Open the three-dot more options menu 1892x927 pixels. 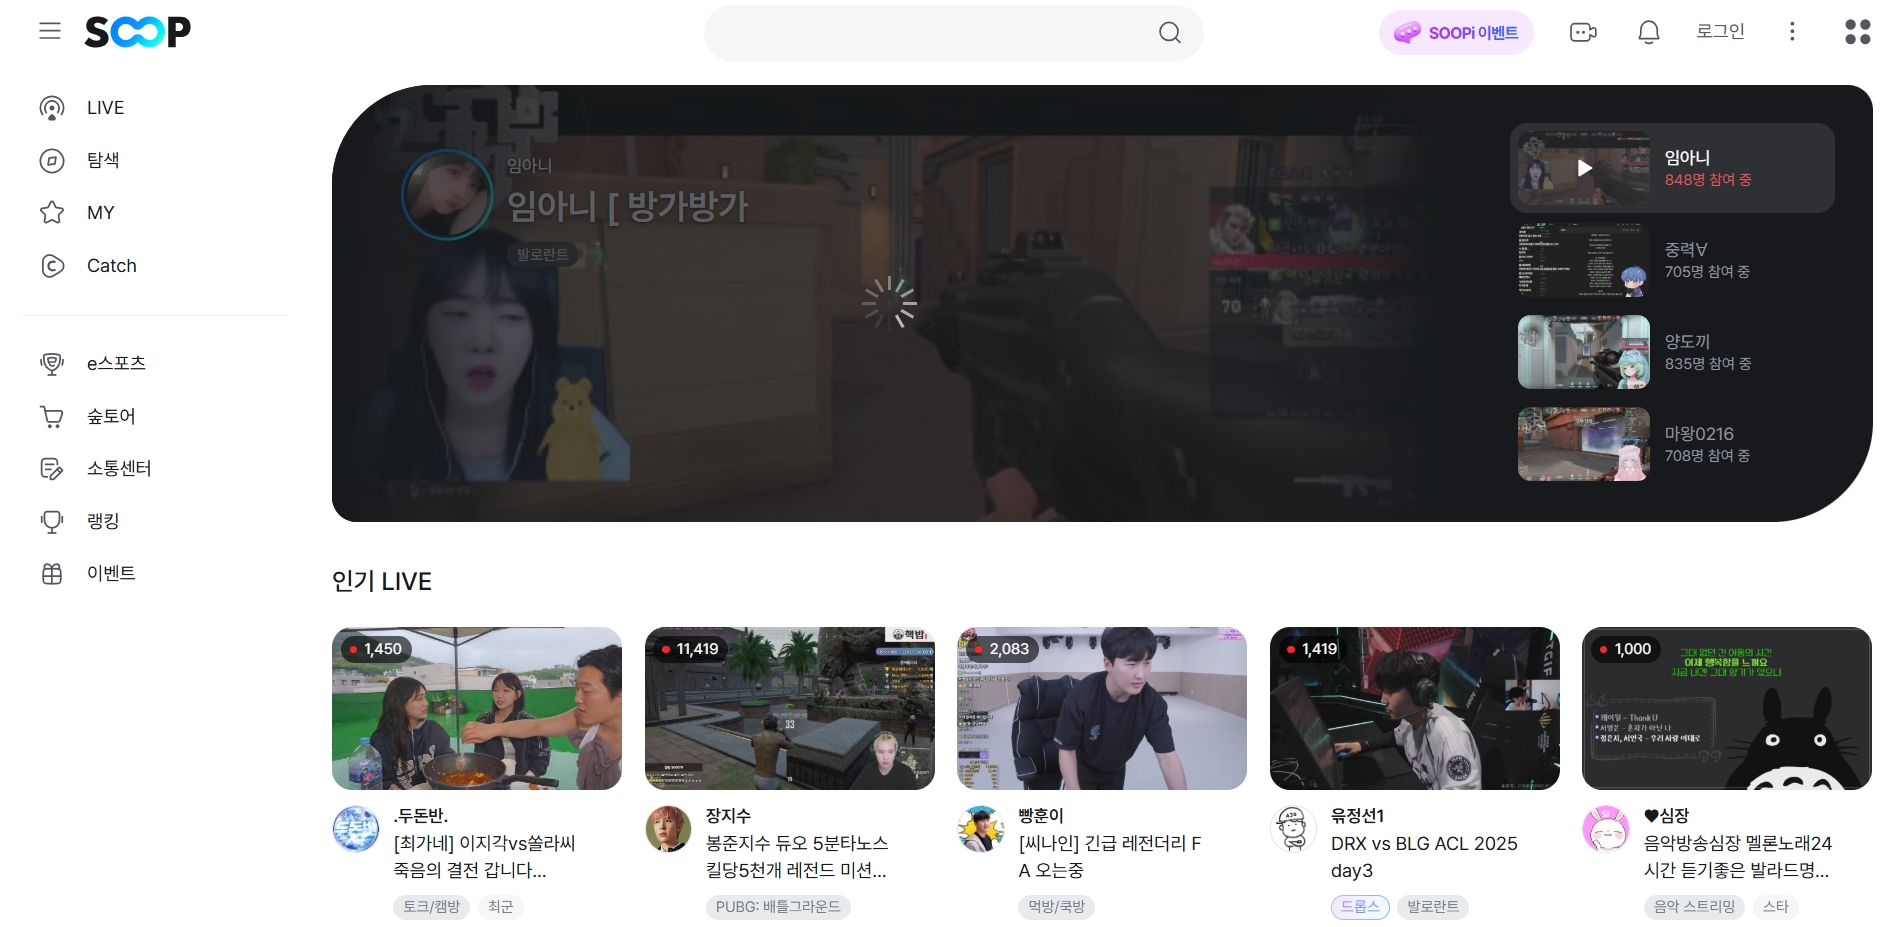point(1793,32)
